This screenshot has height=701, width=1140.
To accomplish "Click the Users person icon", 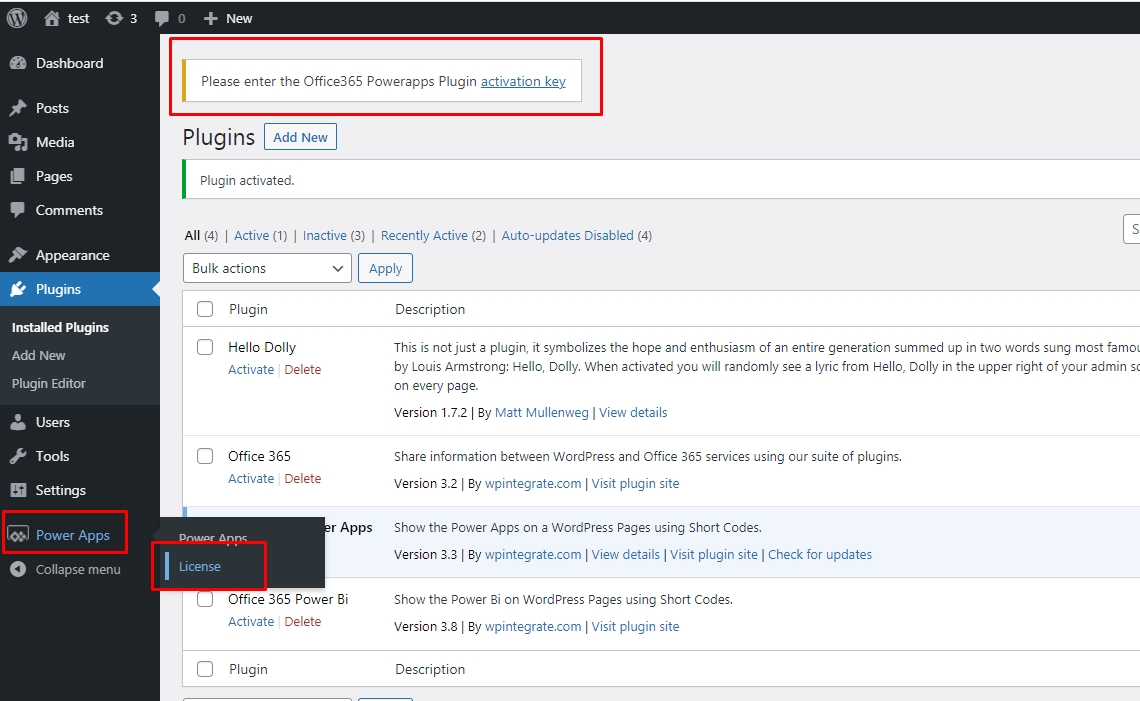I will (18, 422).
